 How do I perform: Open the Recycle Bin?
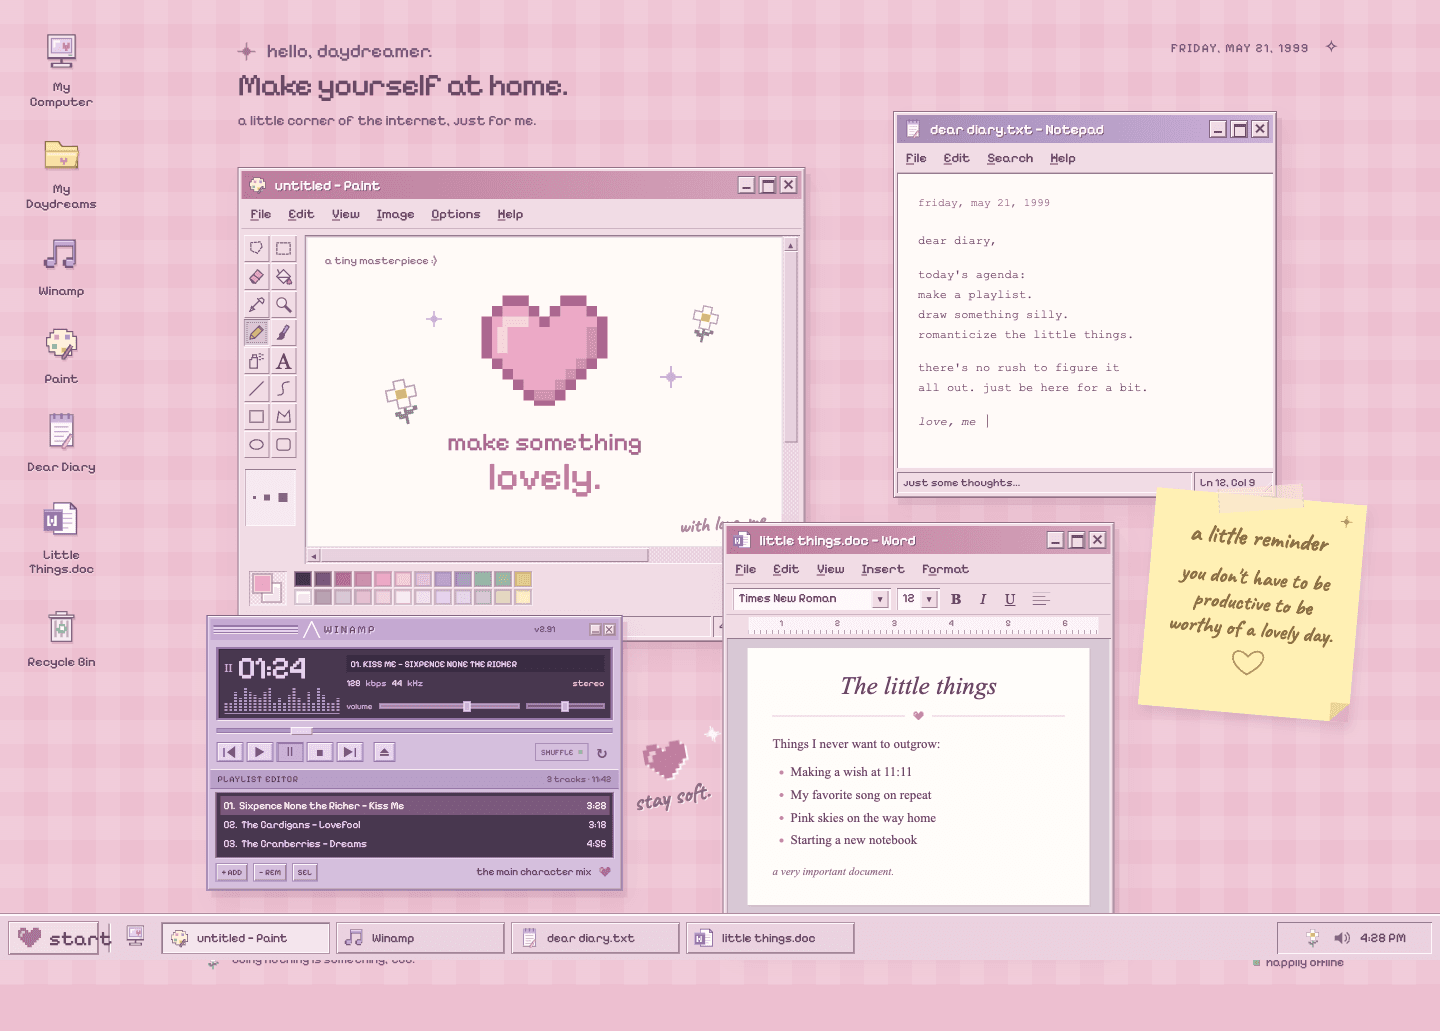[x=61, y=638]
